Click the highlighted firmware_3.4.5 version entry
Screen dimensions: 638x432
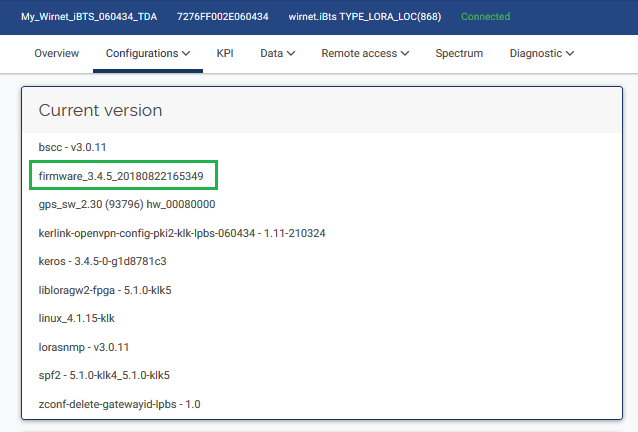(x=121, y=176)
